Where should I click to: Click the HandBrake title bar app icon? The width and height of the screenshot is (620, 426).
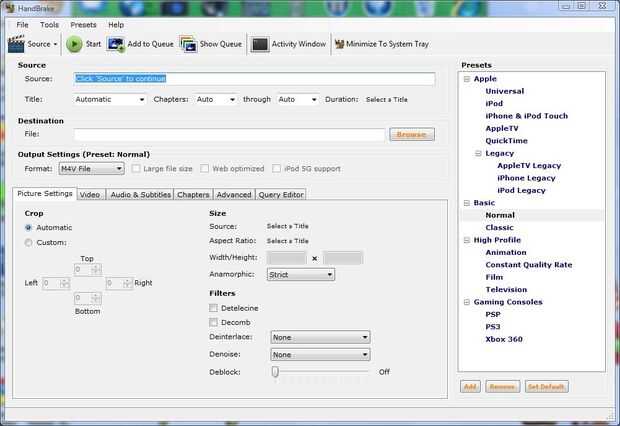pos(9,7)
